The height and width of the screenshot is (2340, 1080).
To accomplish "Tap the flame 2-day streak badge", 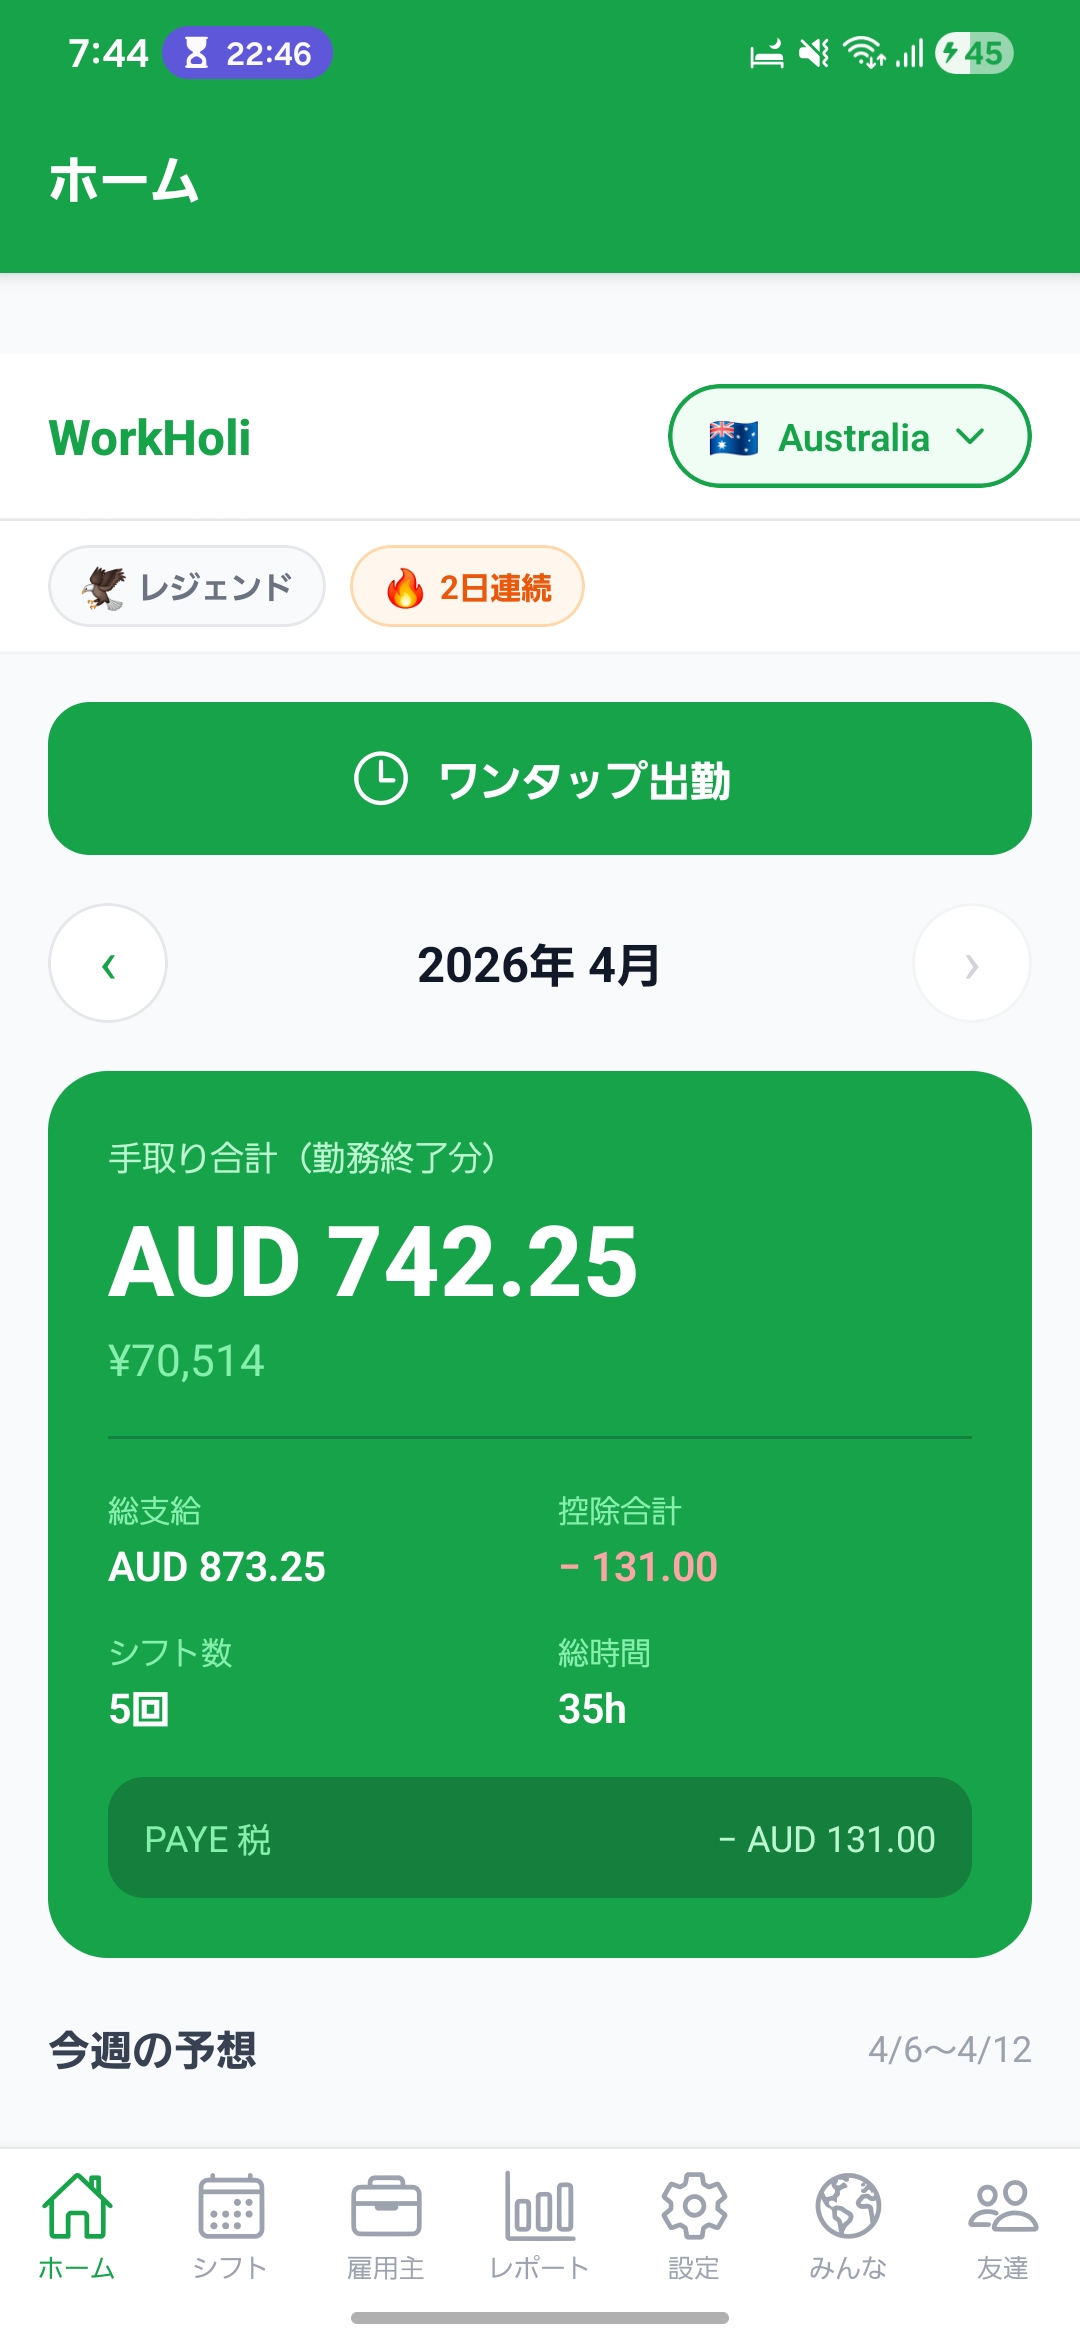I will click(467, 587).
